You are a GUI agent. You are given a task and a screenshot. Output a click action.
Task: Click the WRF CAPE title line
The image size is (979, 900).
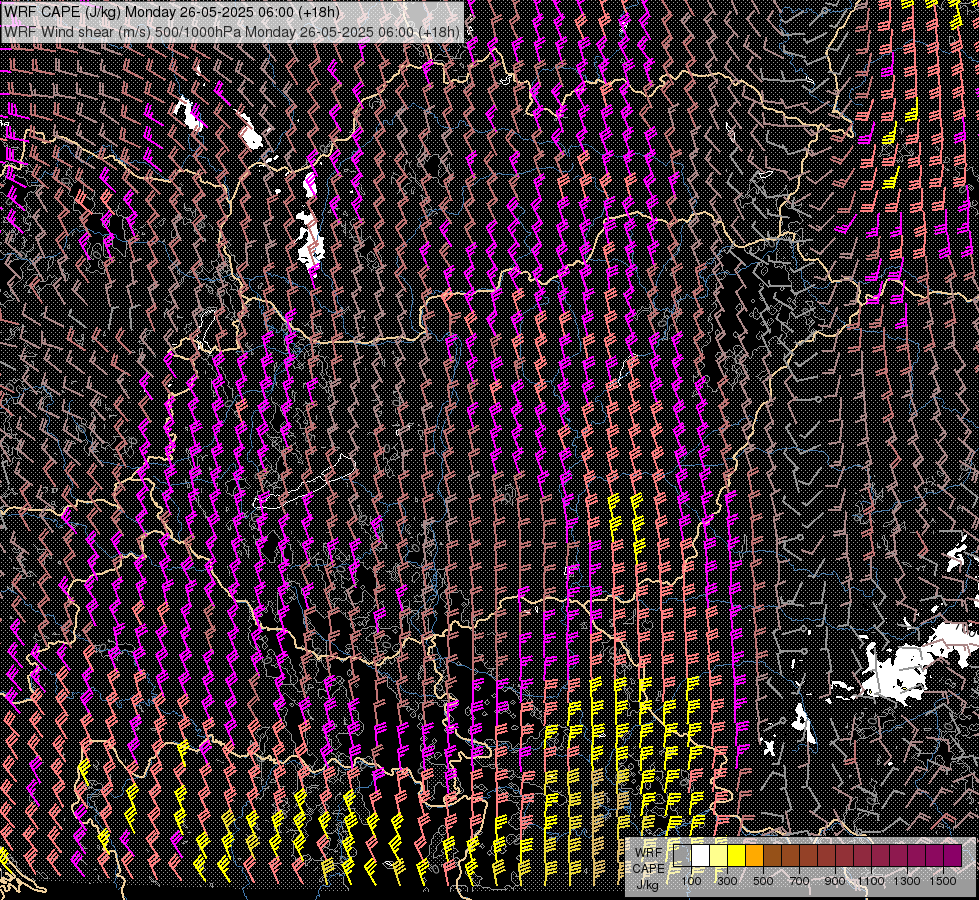click(172, 12)
